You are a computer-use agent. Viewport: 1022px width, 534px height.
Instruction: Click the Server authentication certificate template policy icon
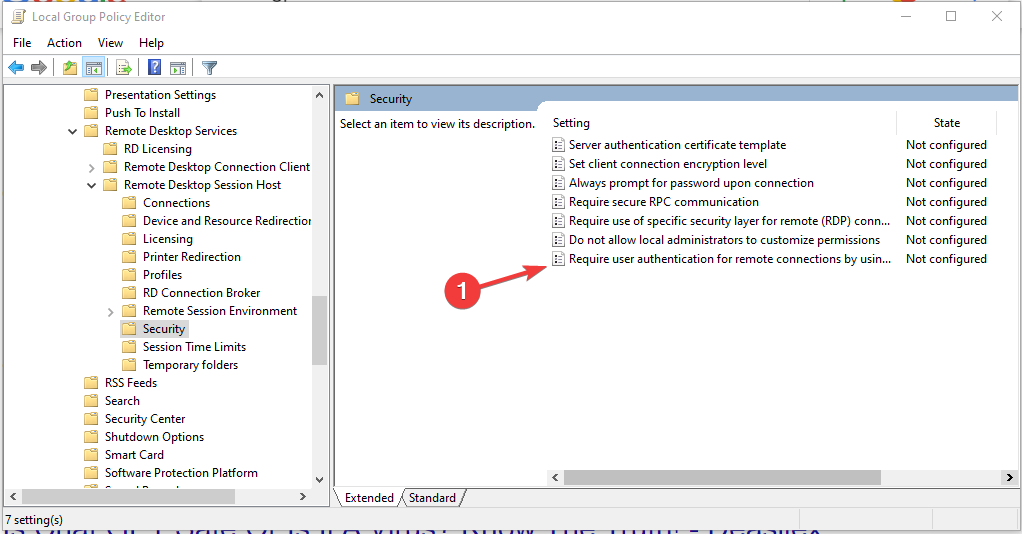558,145
